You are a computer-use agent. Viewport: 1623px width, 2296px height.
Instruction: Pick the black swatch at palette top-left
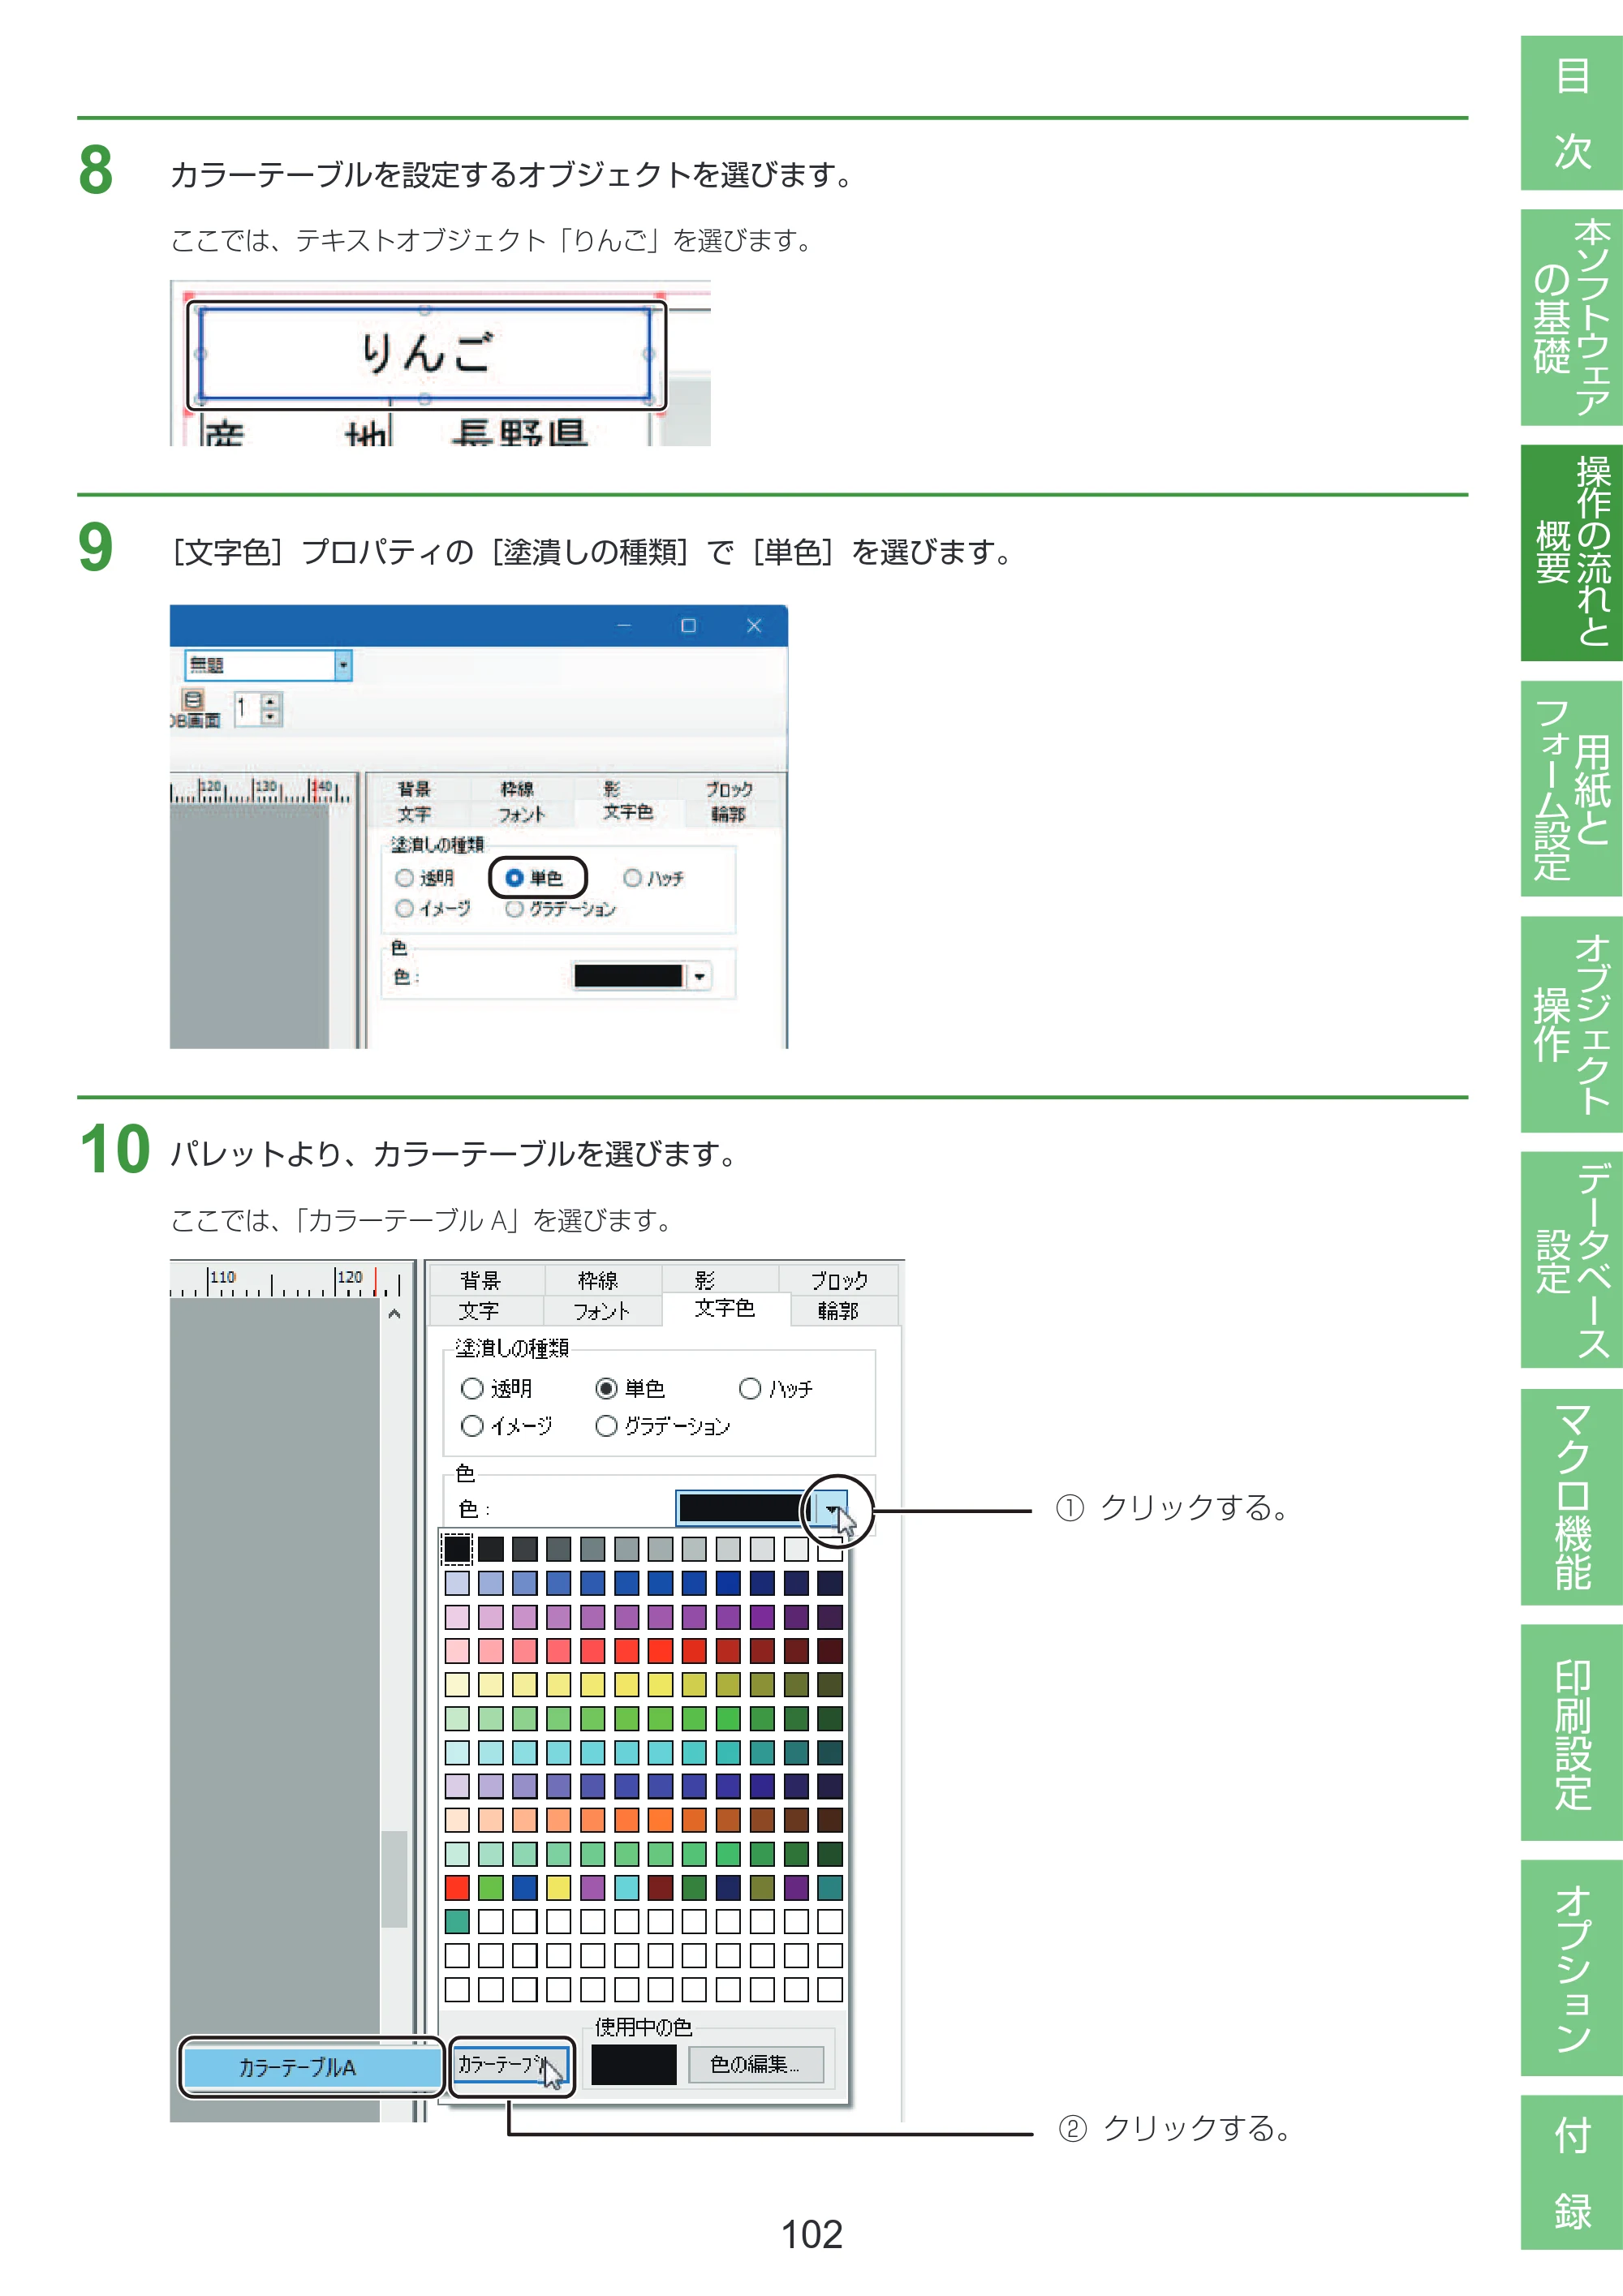coord(457,1549)
